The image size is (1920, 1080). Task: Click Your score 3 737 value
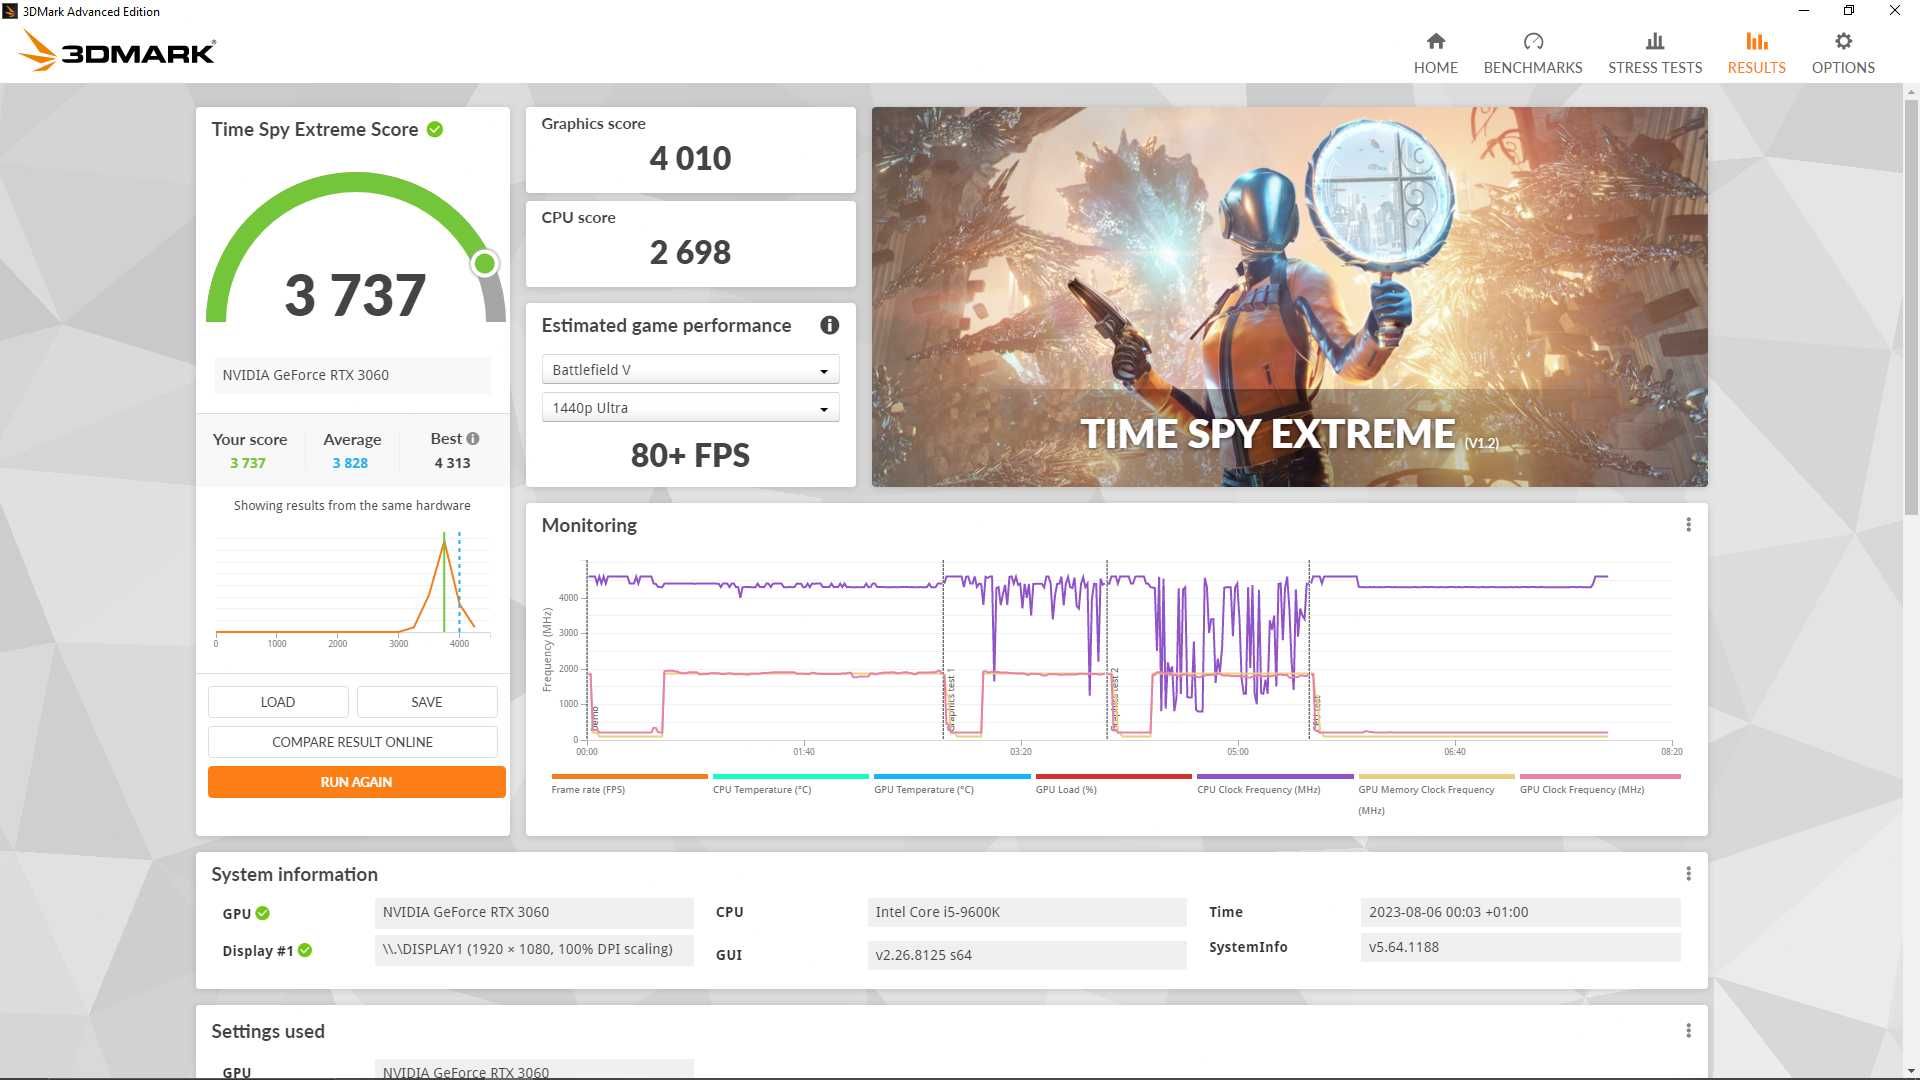pyautogui.click(x=248, y=463)
